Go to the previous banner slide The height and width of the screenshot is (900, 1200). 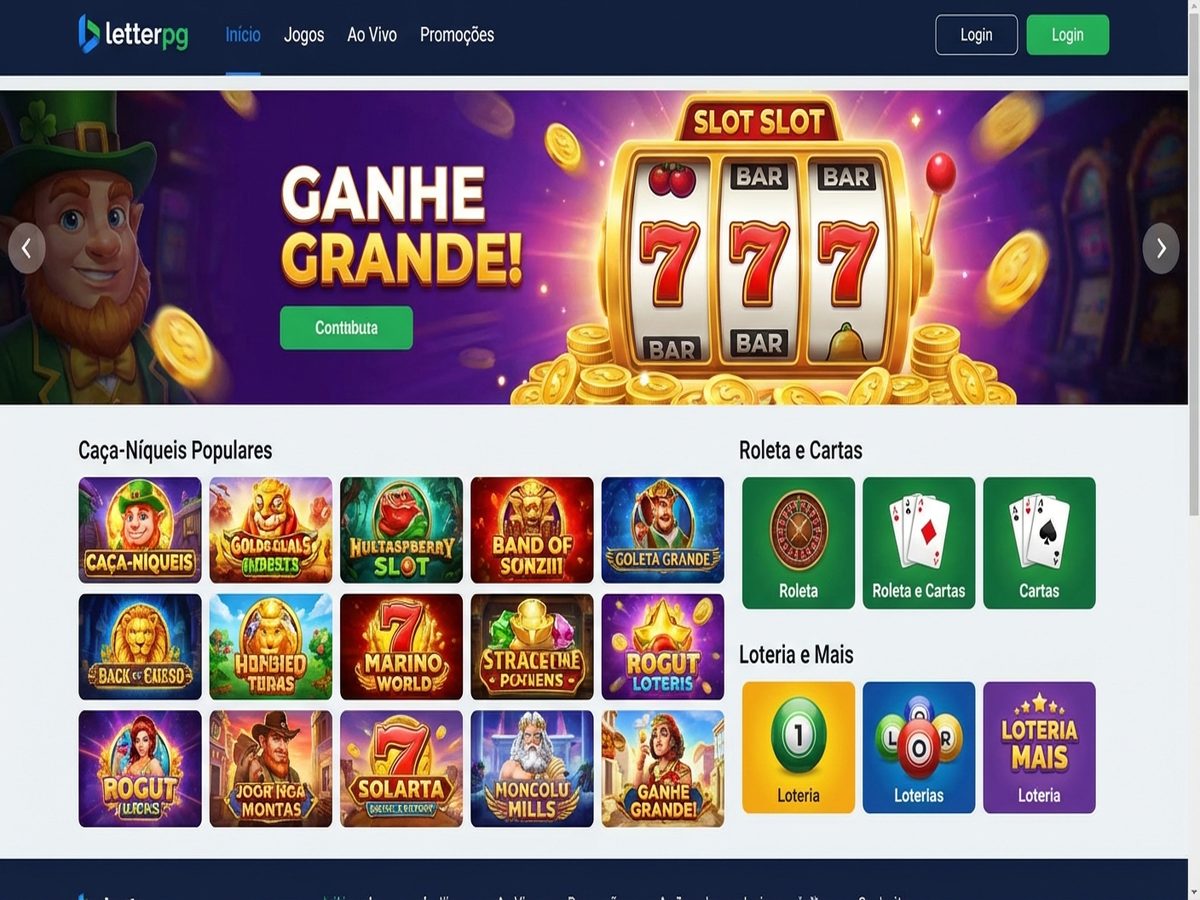[x=27, y=248]
